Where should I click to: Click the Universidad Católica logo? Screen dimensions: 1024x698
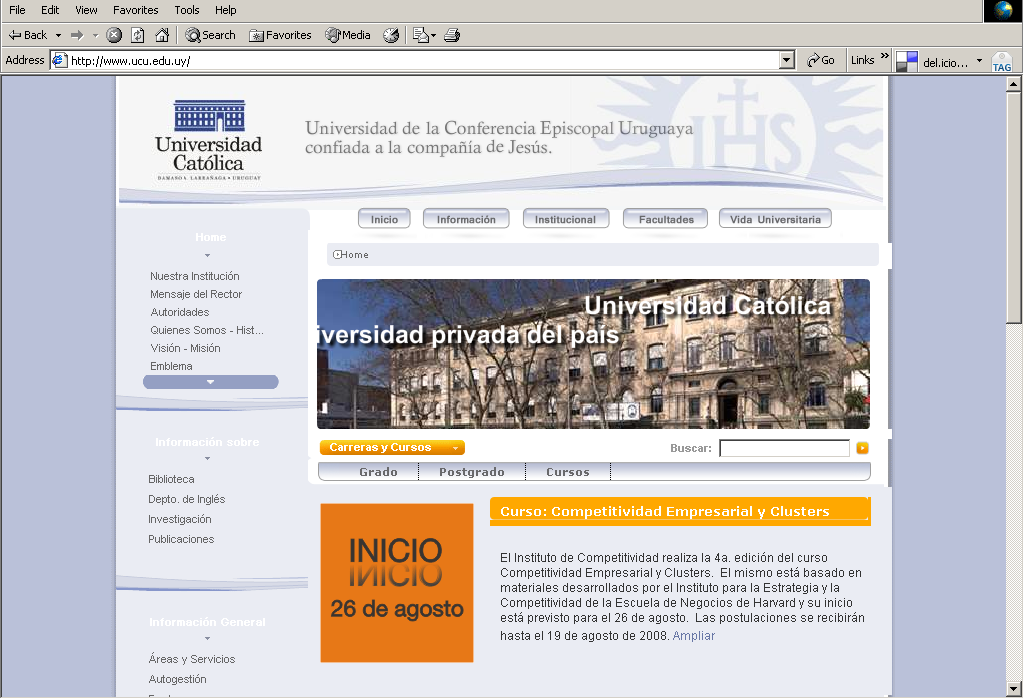[x=209, y=140]
